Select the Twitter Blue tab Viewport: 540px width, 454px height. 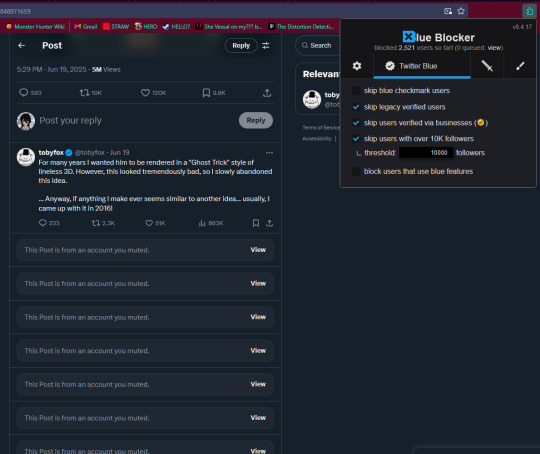[x=422, y=66]
